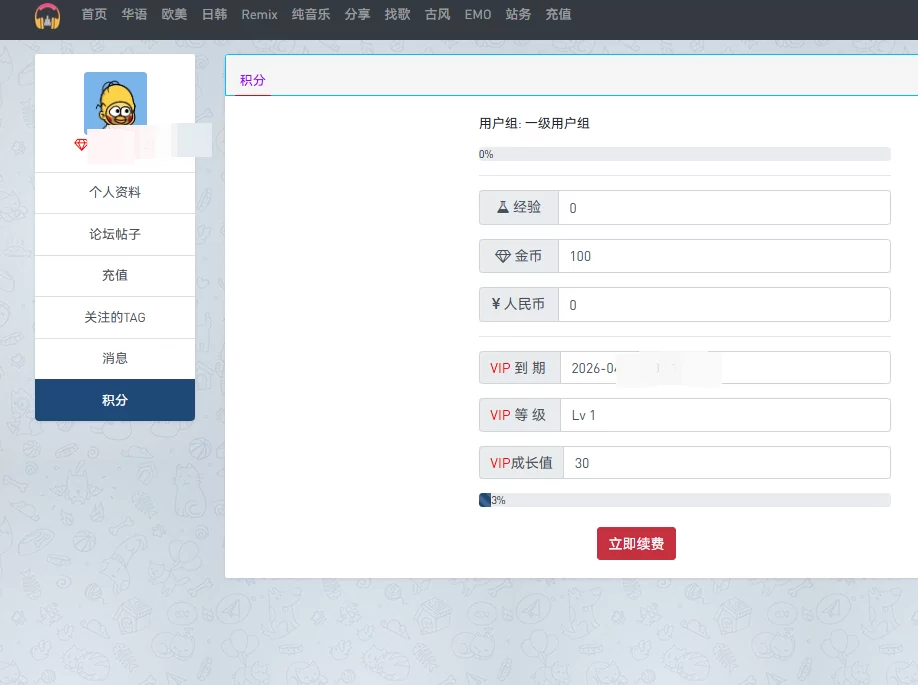The height and width of the screenshot is (685, 918).
Task: Click the 立即续费 renew button
Action: coord(636,543)
